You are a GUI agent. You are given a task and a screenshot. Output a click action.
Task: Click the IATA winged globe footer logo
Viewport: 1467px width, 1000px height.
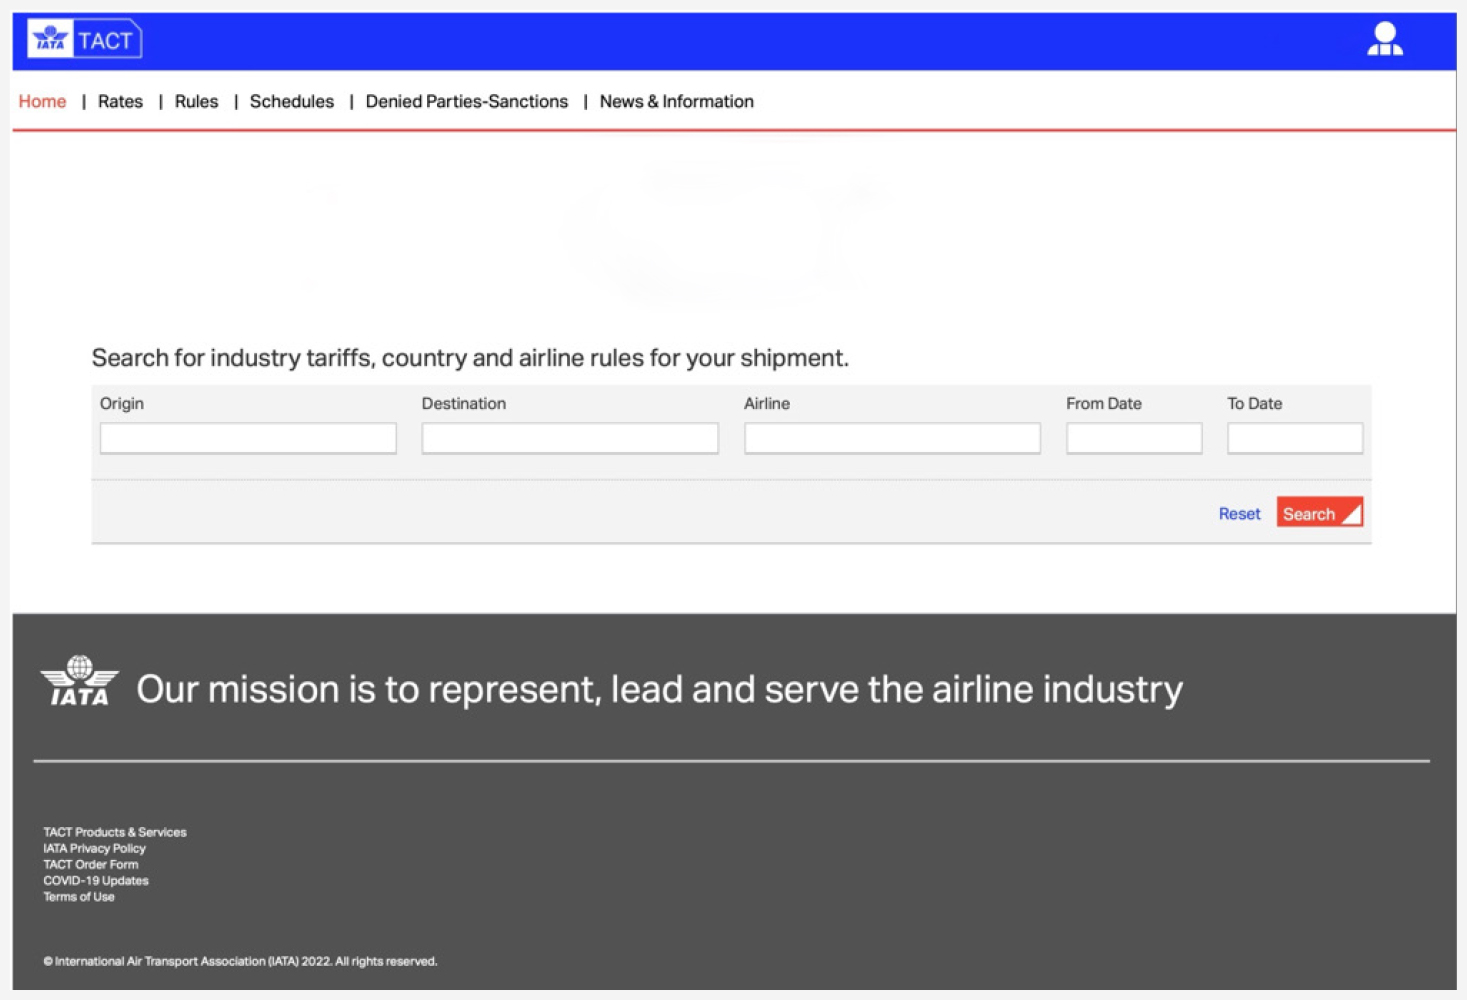[79, 681]
